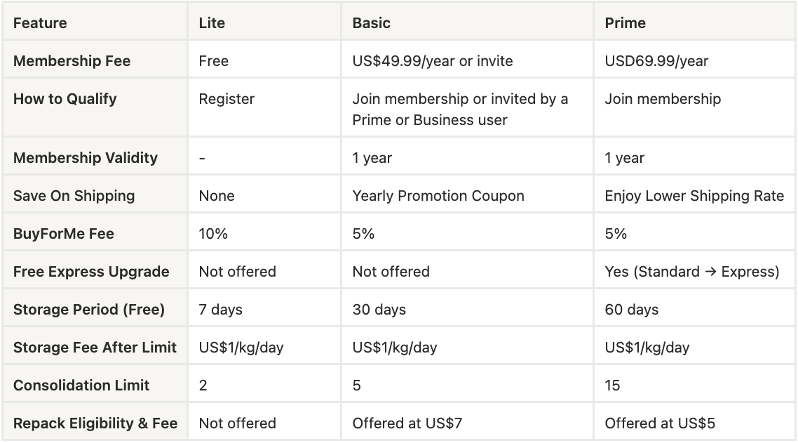Screen dimensions: 798x442
Task: Click the USD69.99/year price cell
Action: [656, 61]
